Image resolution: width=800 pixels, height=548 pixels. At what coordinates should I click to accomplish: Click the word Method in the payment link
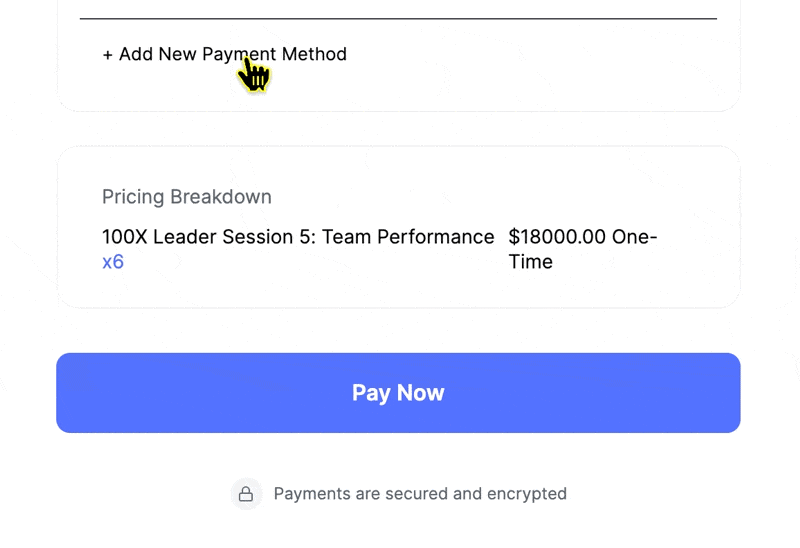click(314, 54)
